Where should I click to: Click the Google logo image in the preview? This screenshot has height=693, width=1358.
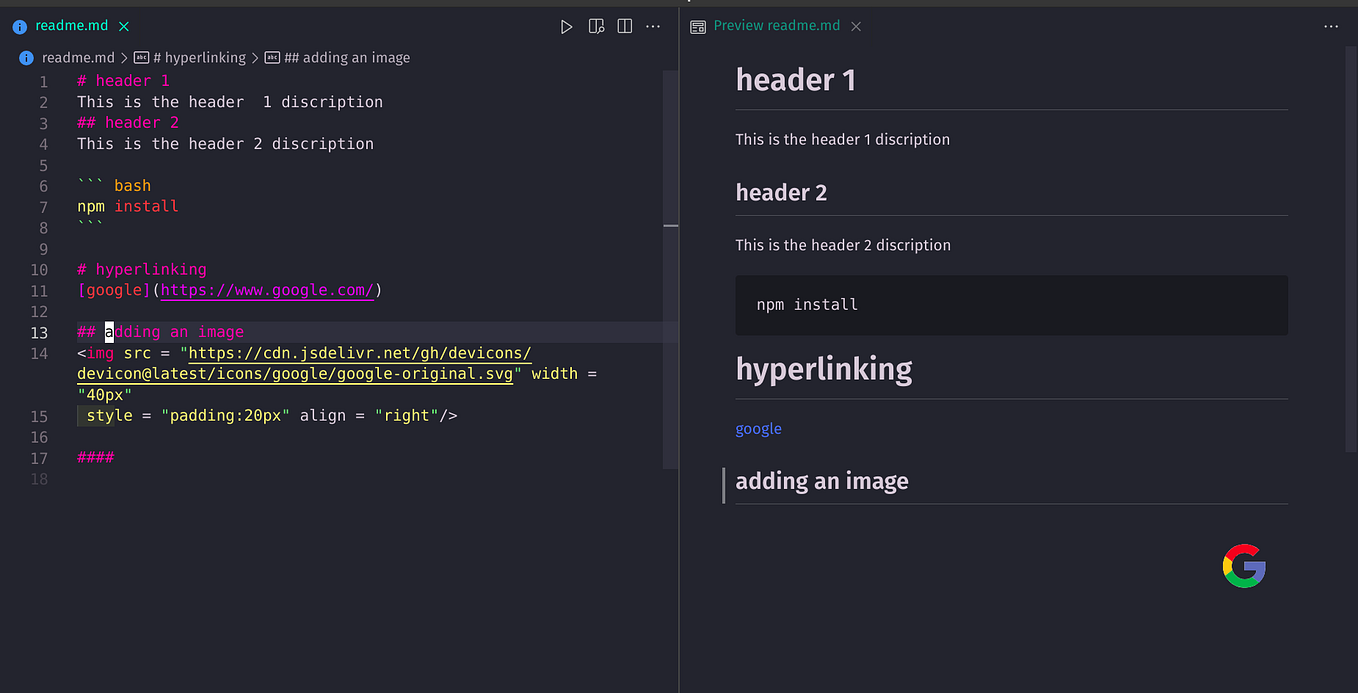click(x=1243, y=567)
